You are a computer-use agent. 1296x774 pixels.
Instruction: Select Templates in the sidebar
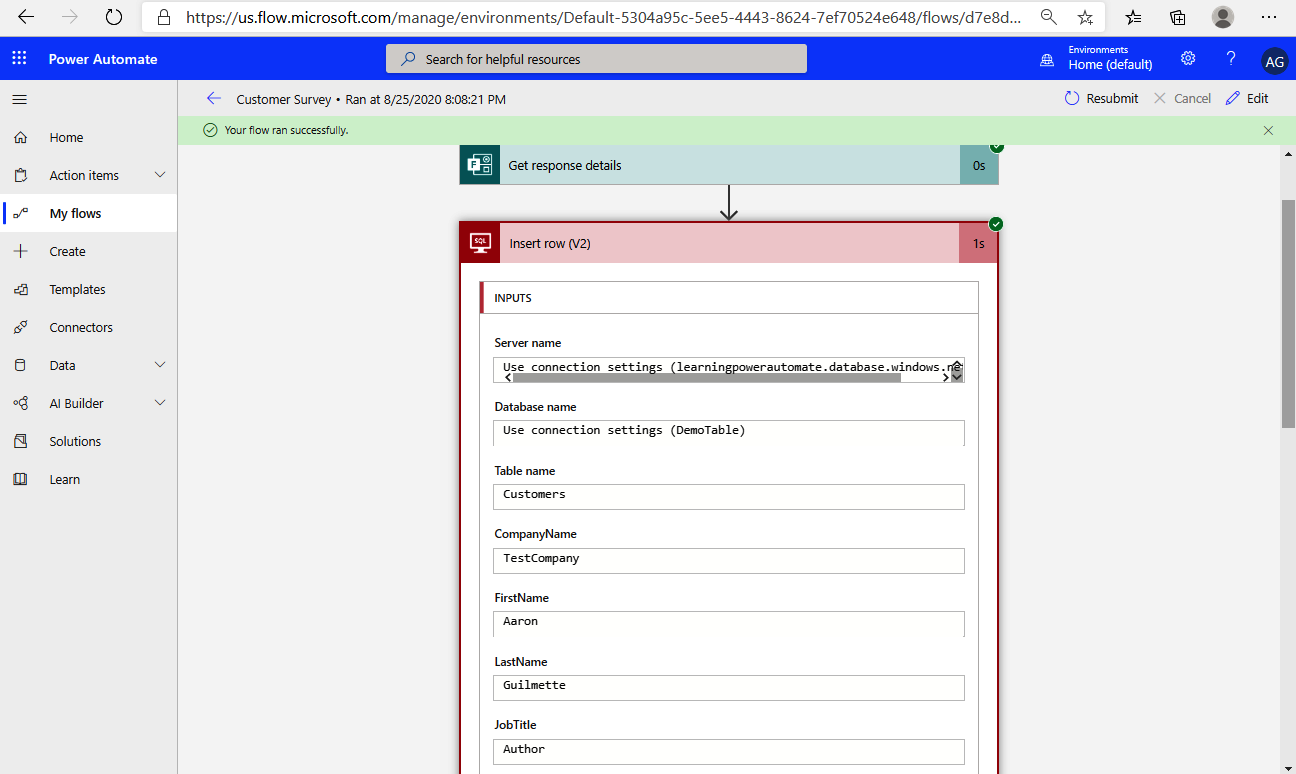point(77,290)
